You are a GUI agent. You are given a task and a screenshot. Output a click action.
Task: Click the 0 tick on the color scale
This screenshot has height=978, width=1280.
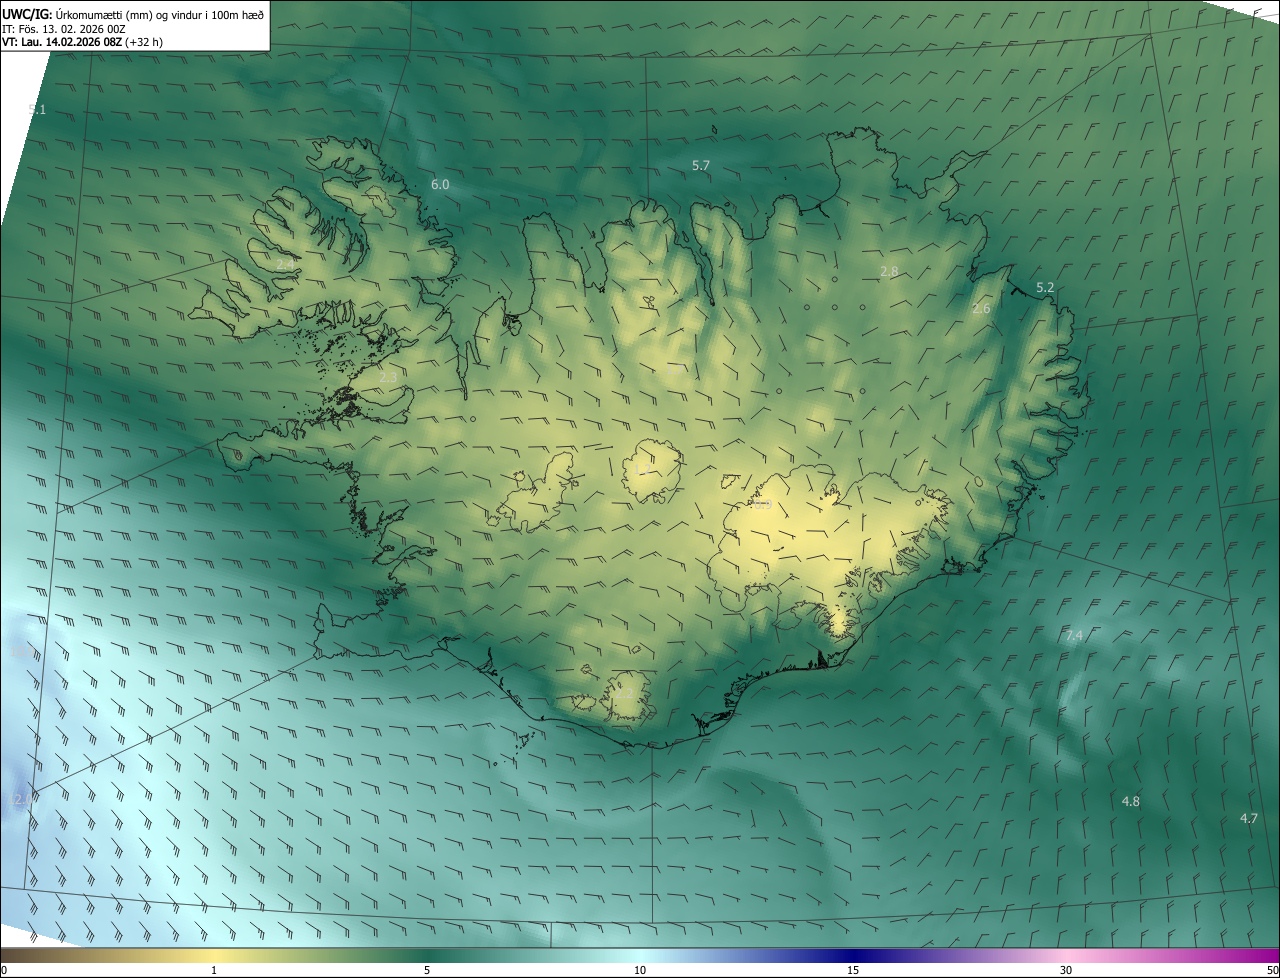click(x=4, y=970)
